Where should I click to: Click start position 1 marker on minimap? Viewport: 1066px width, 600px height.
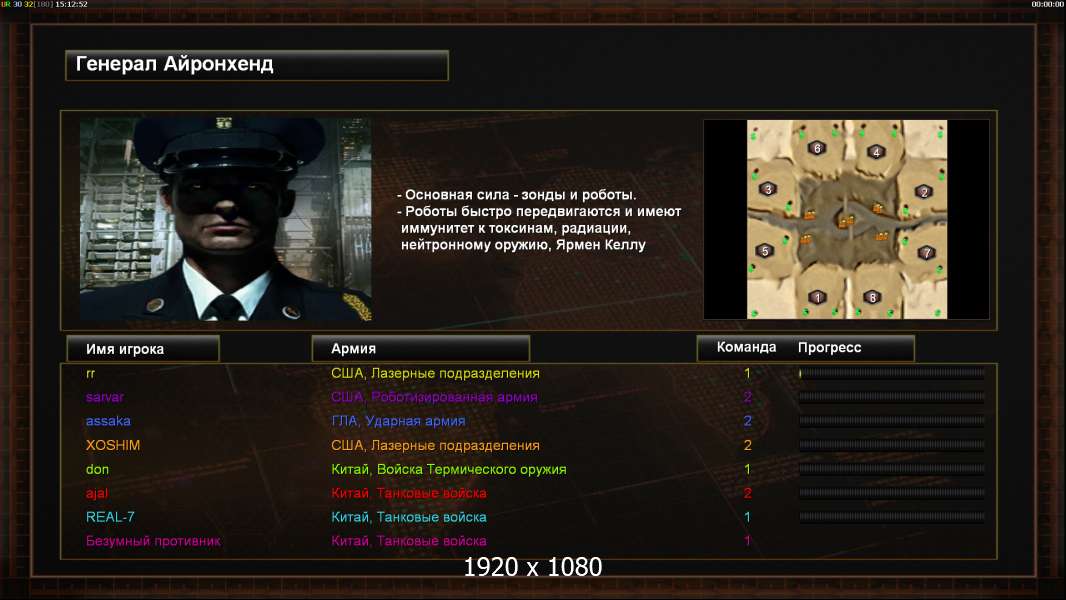pos(818,297)
